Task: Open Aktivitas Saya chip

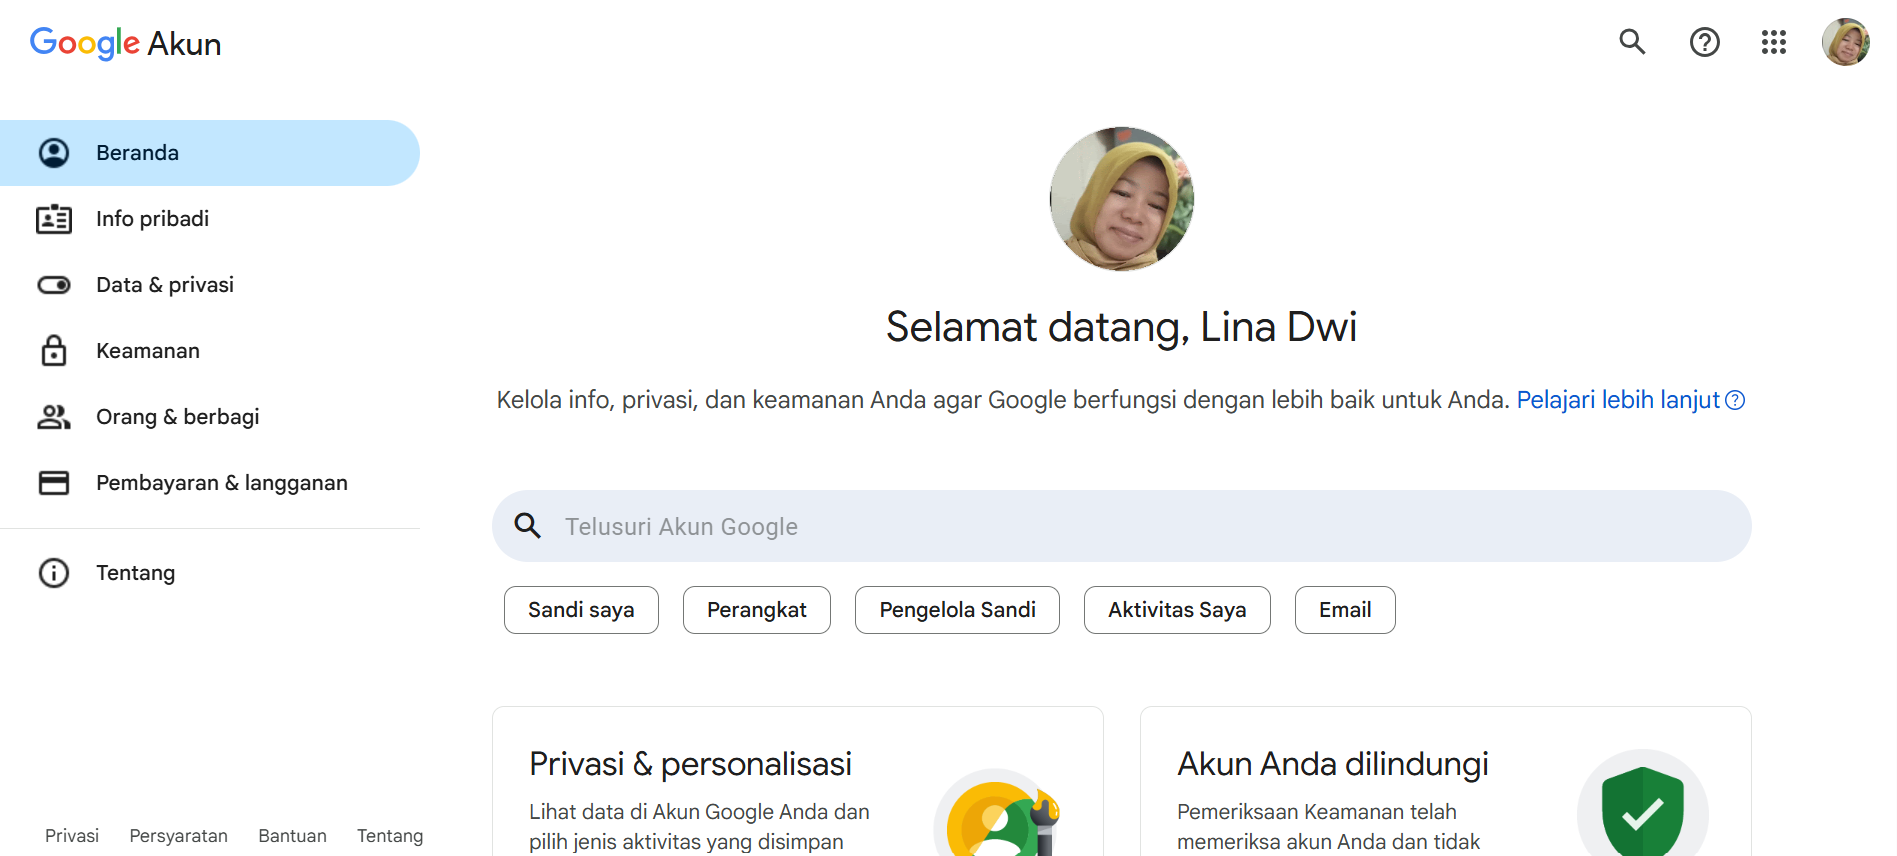Action: pos(1177,610)
